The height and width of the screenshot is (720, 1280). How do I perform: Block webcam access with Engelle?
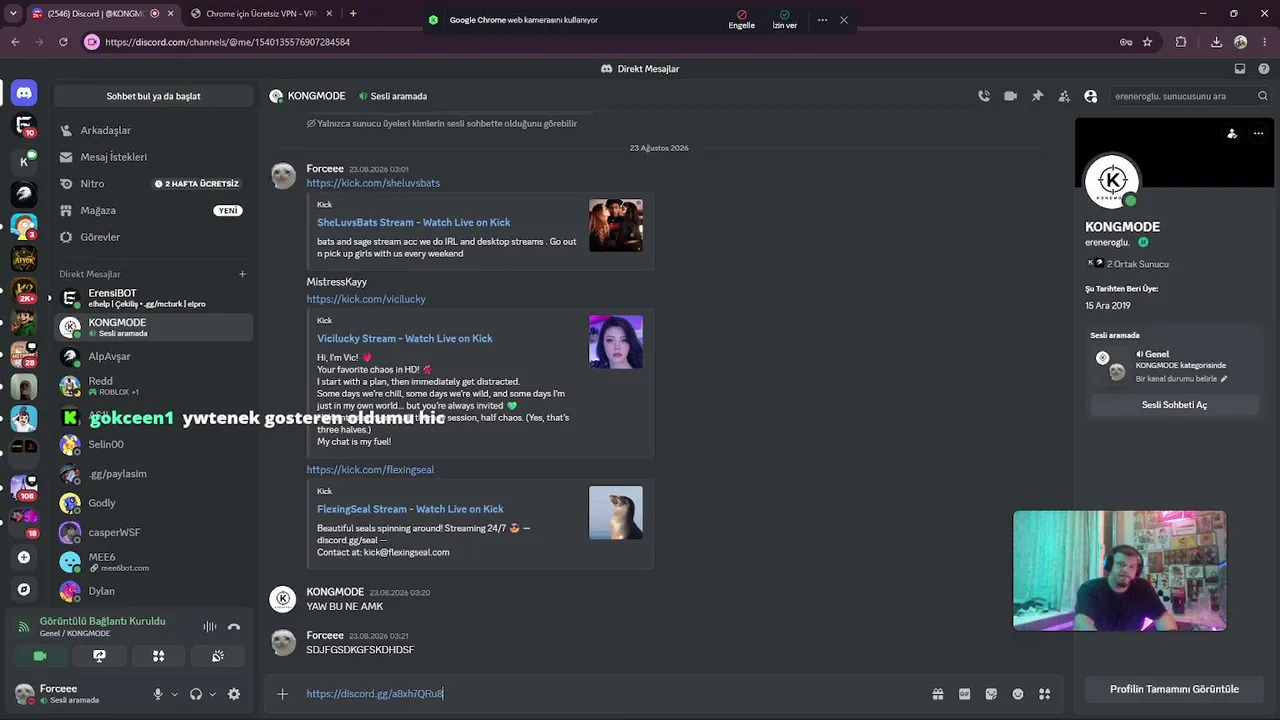pos(742,20)
